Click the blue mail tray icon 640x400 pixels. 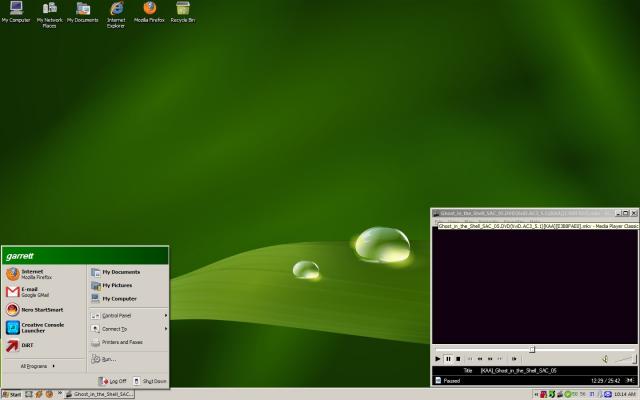click(x=608, y=394)
